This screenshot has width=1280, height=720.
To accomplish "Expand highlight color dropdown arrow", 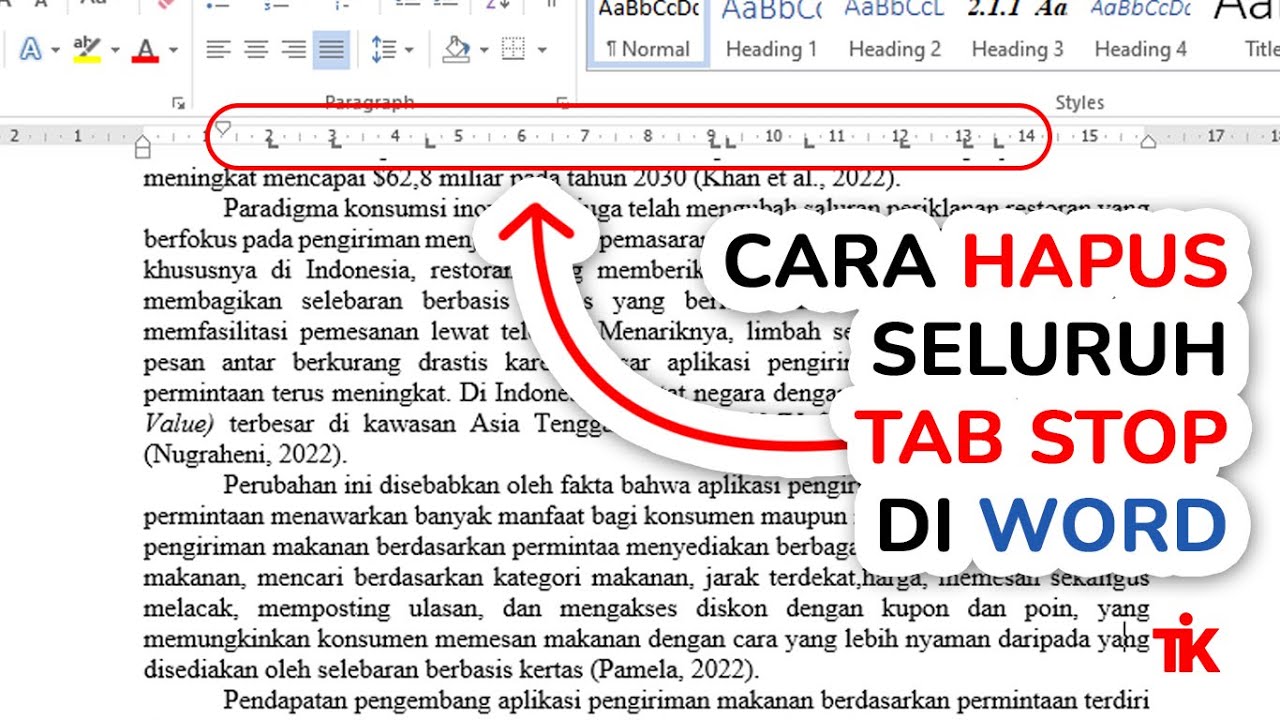I will tap(115, 49).
